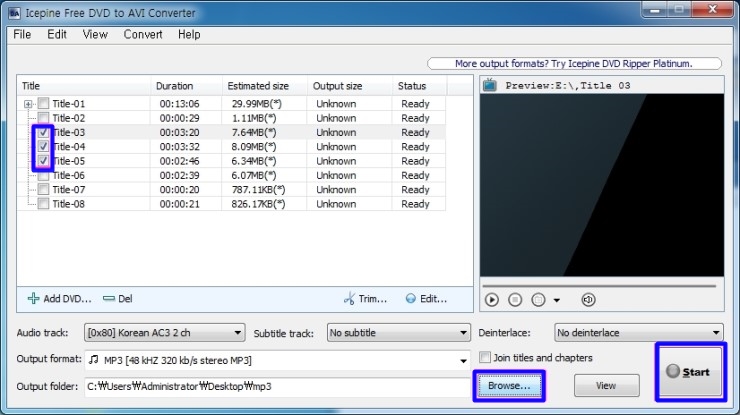
Task: Click the plus icon of Add DVD
Action: [34, 298]
